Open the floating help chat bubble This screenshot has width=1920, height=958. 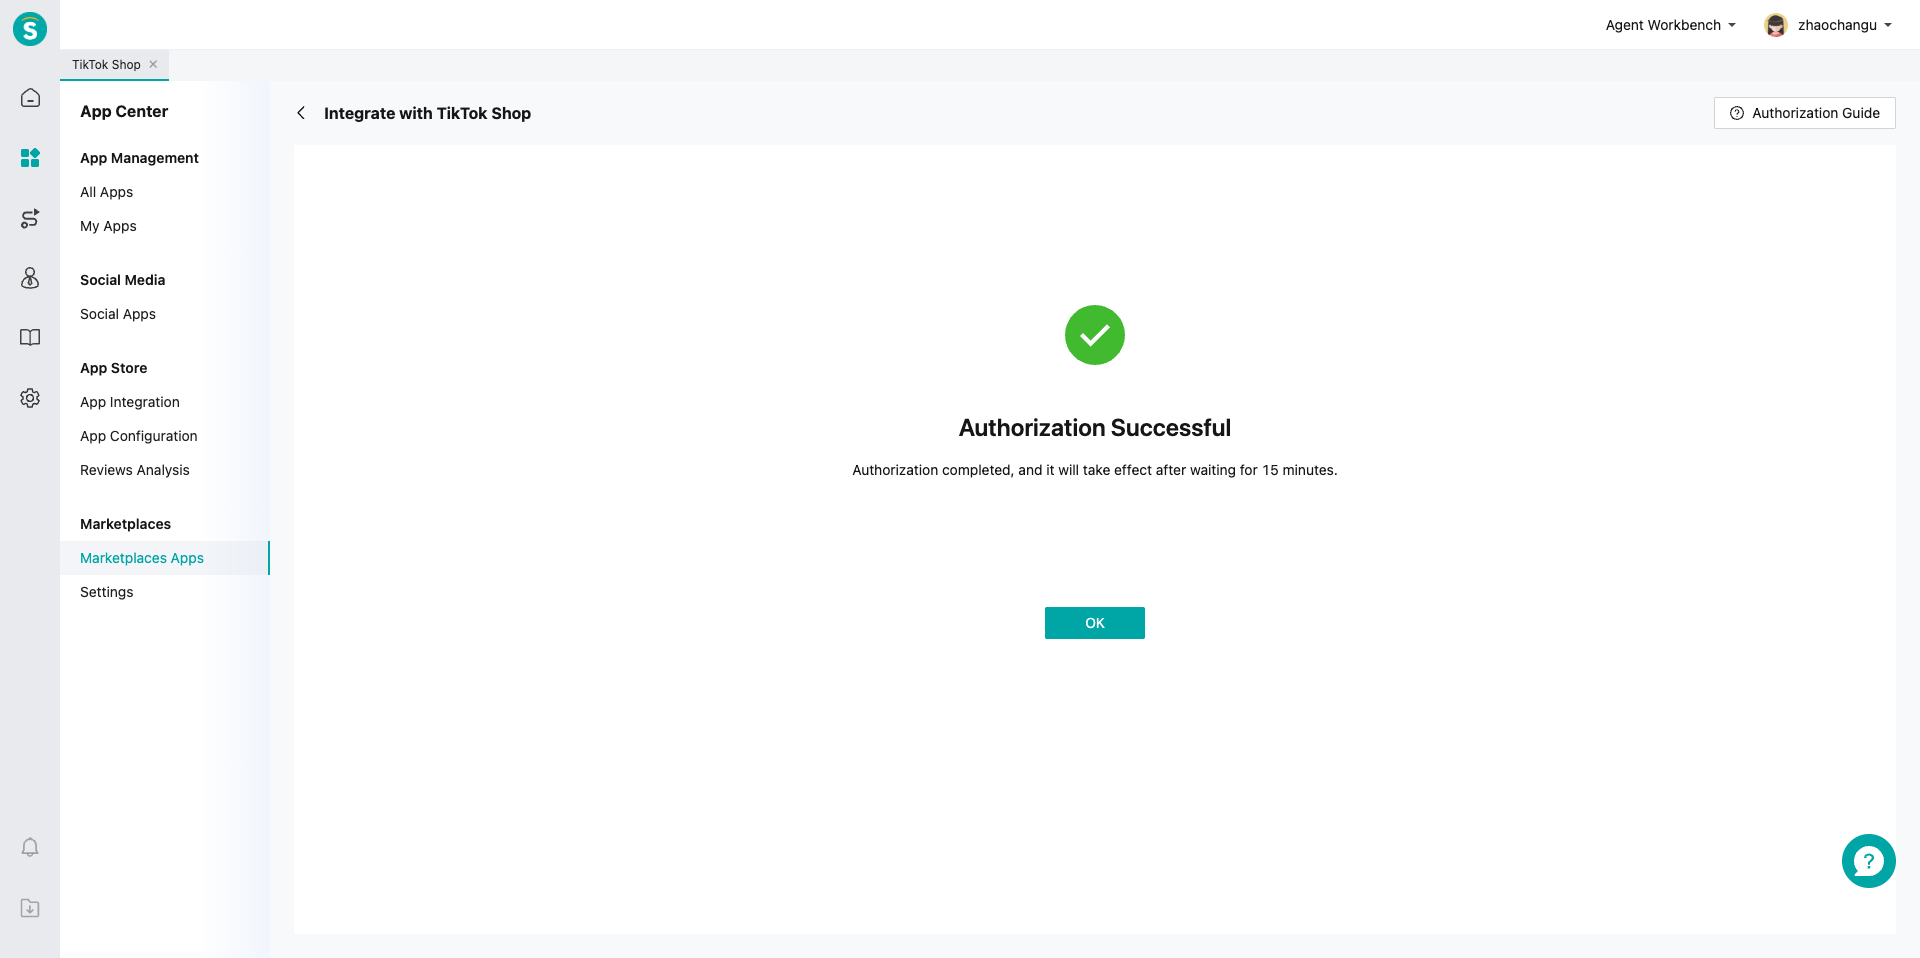[x=1868, y=861]
